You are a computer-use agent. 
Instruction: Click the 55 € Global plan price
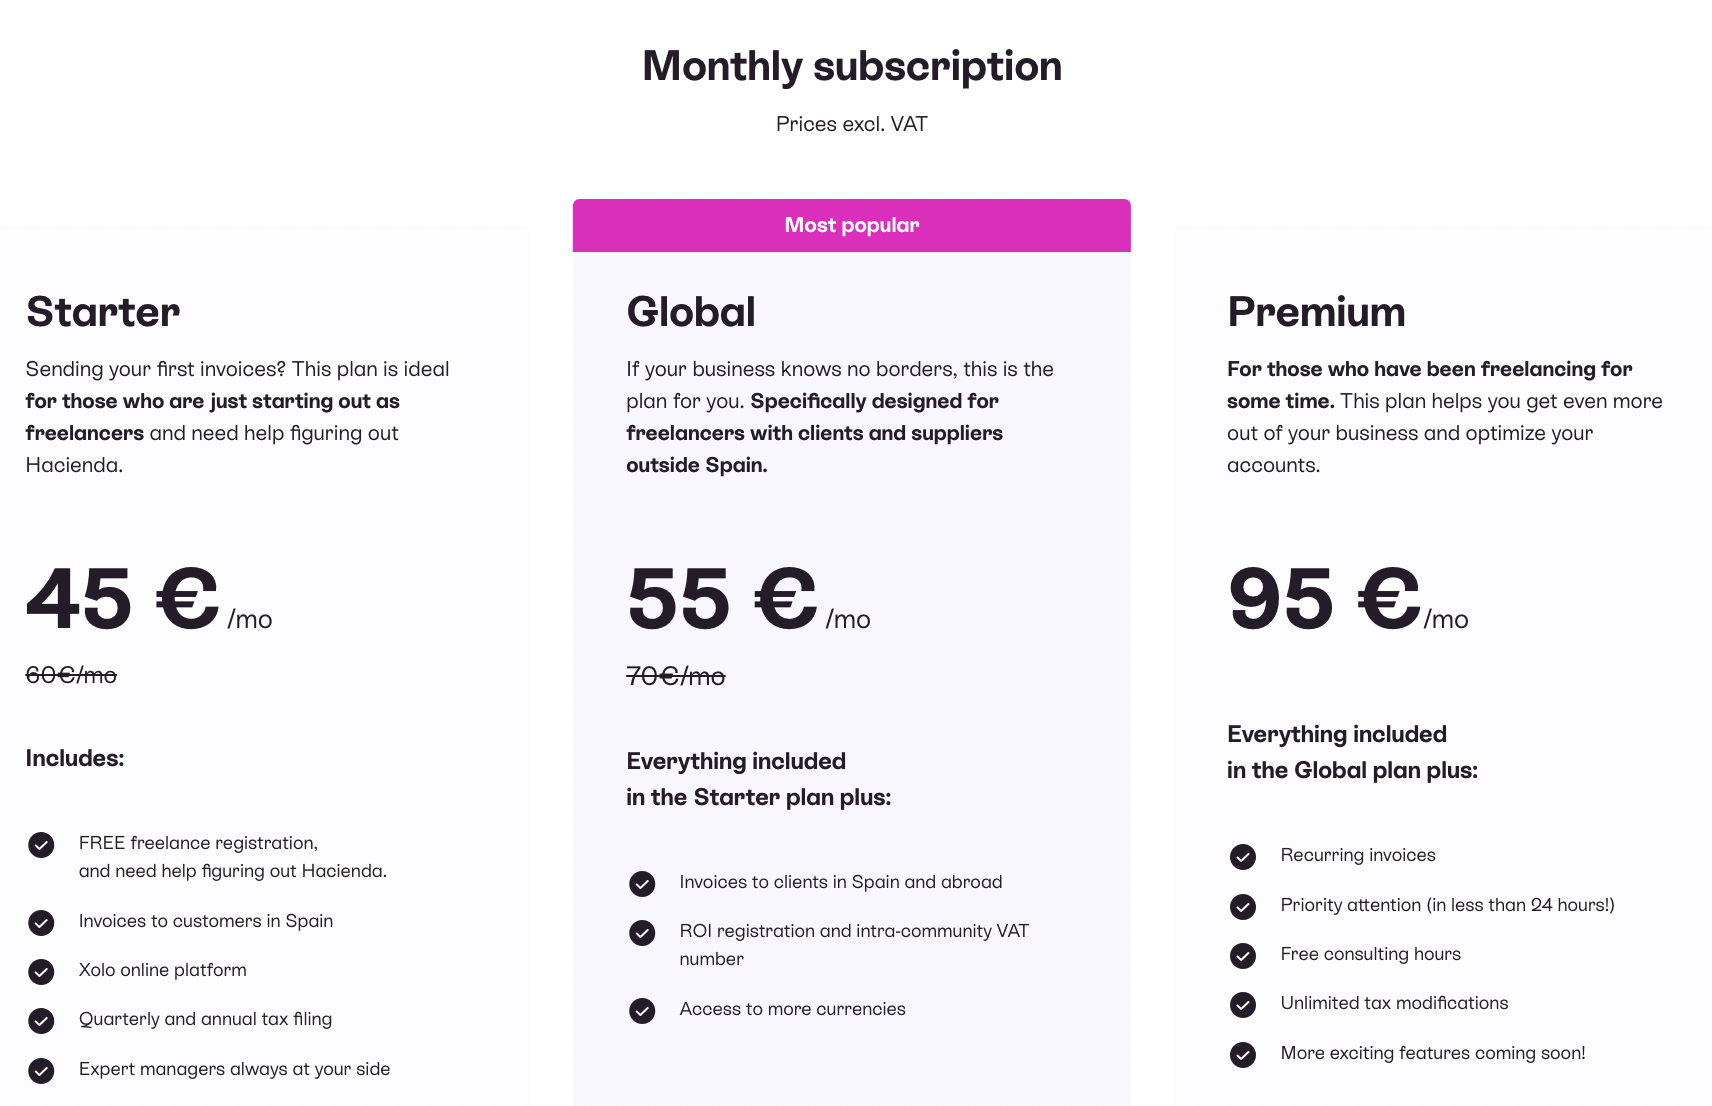749,598
